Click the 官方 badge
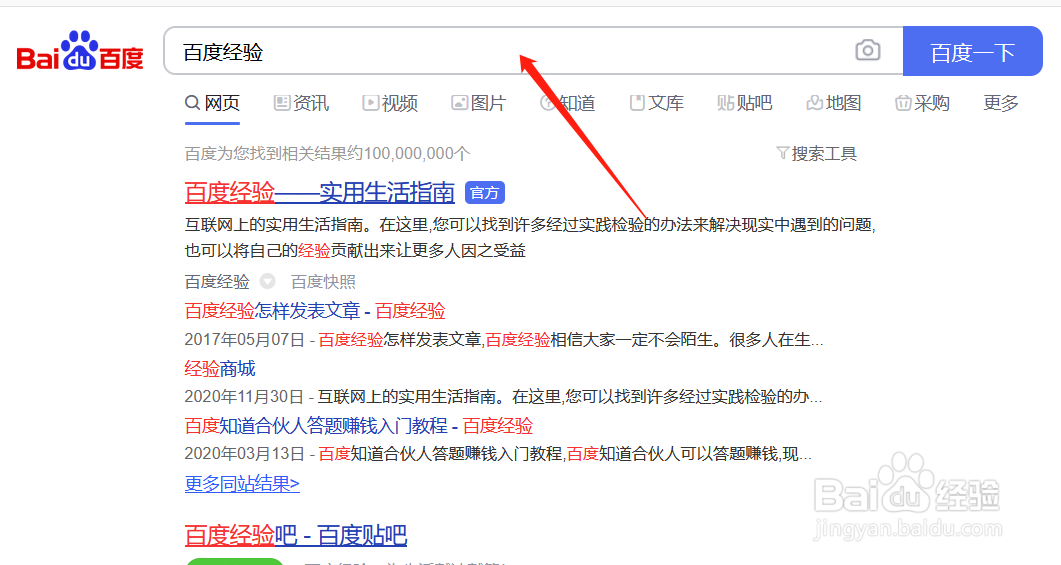The image size is (1061, 565). tap(484, 193)
